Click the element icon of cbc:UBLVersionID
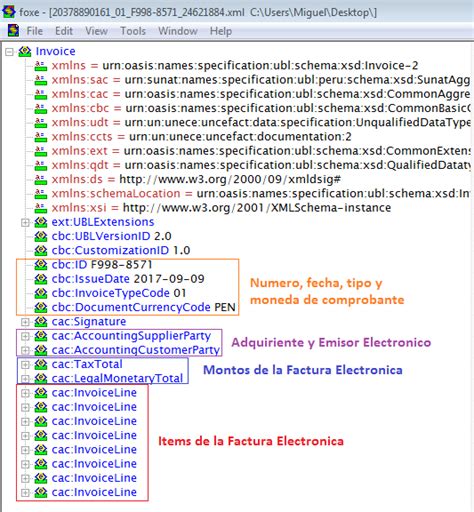 (41, 236)
